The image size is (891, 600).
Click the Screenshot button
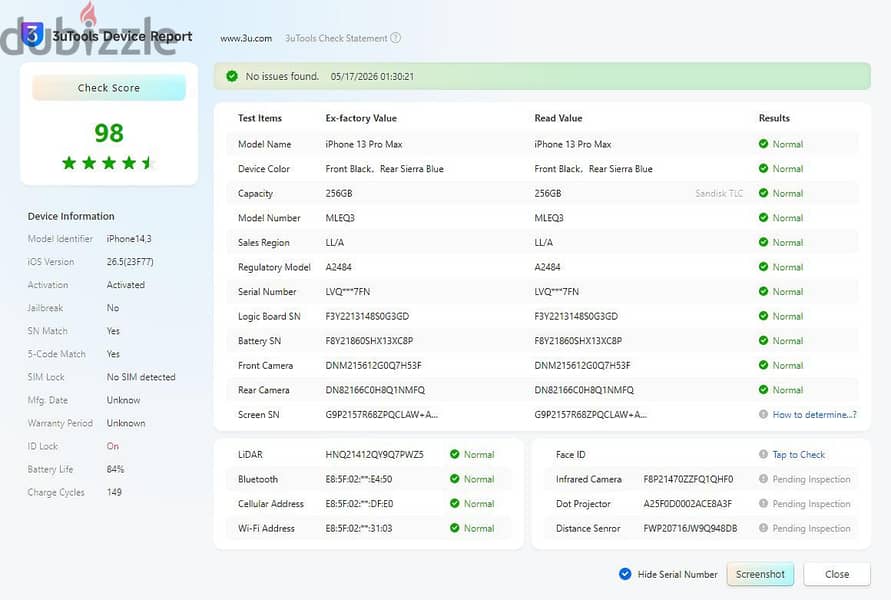pyautogui.click(x=760, y=574)
